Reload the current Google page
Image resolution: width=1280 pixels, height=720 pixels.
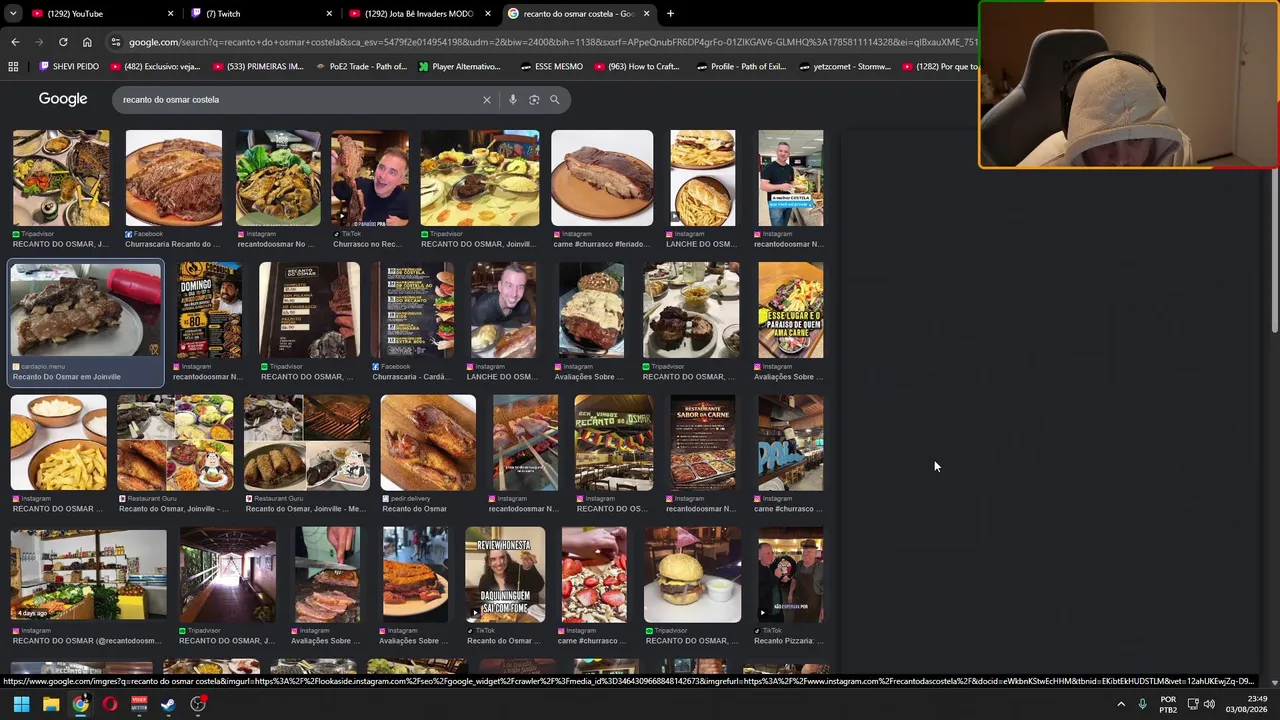[x=63, y=42]
